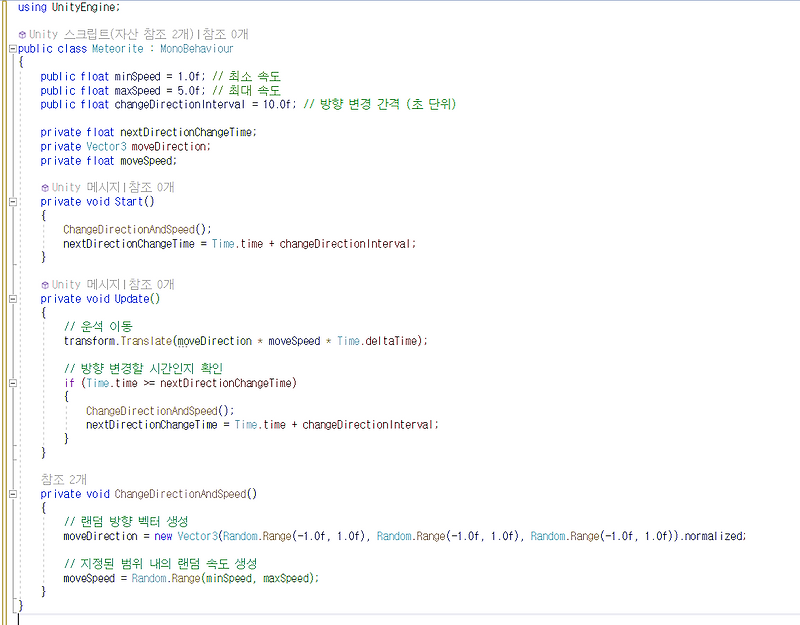800x625 pixels.
Task: Click 'Unity 메시지' CodeLens above Update
Action: tap(86, 284)
